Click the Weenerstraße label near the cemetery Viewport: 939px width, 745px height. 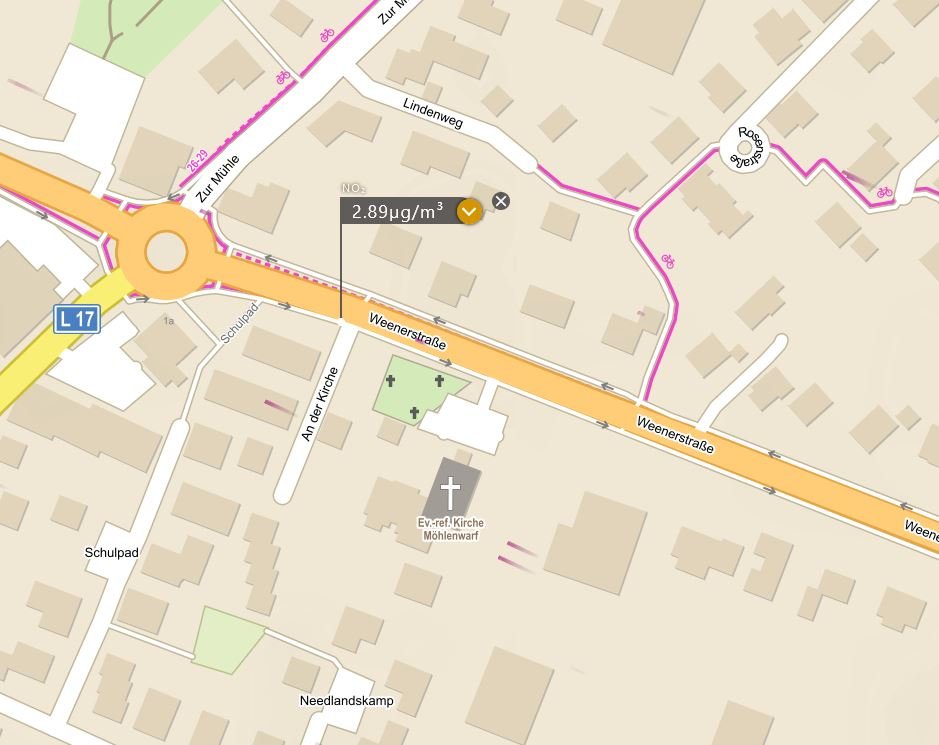pyautogui.click(x=408, y=331)
